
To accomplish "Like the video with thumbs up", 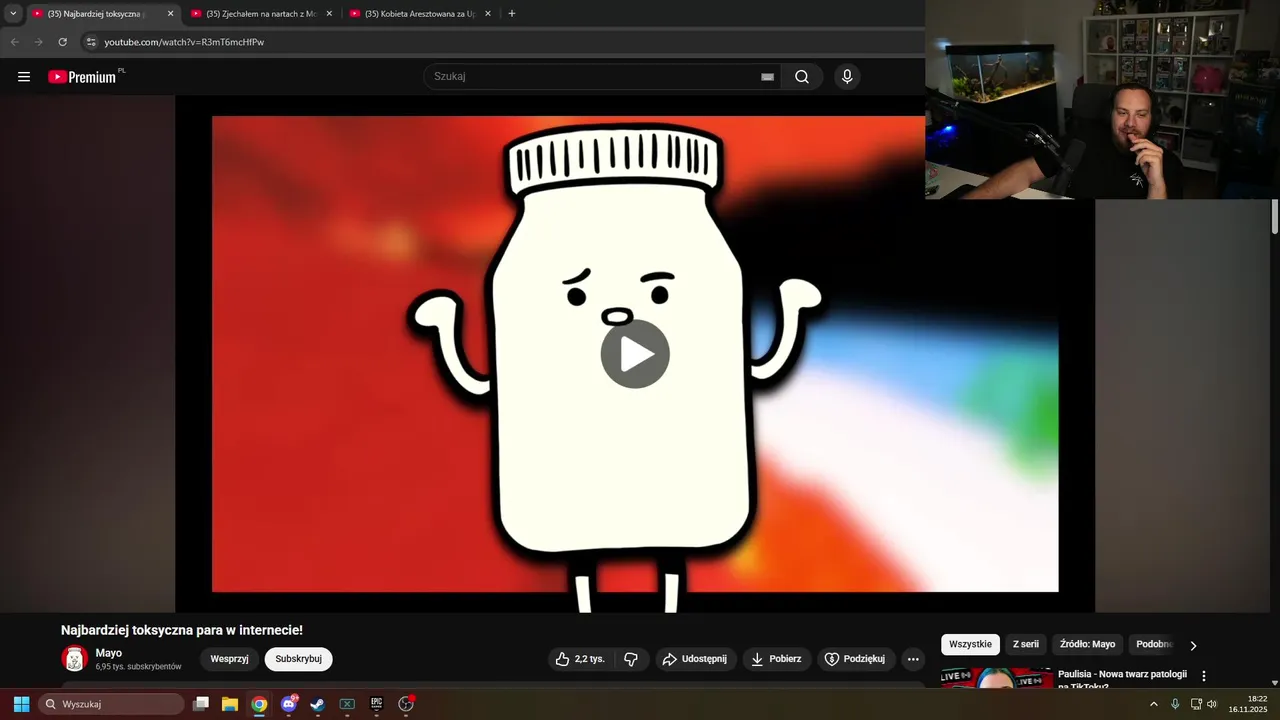I will 580,659.
